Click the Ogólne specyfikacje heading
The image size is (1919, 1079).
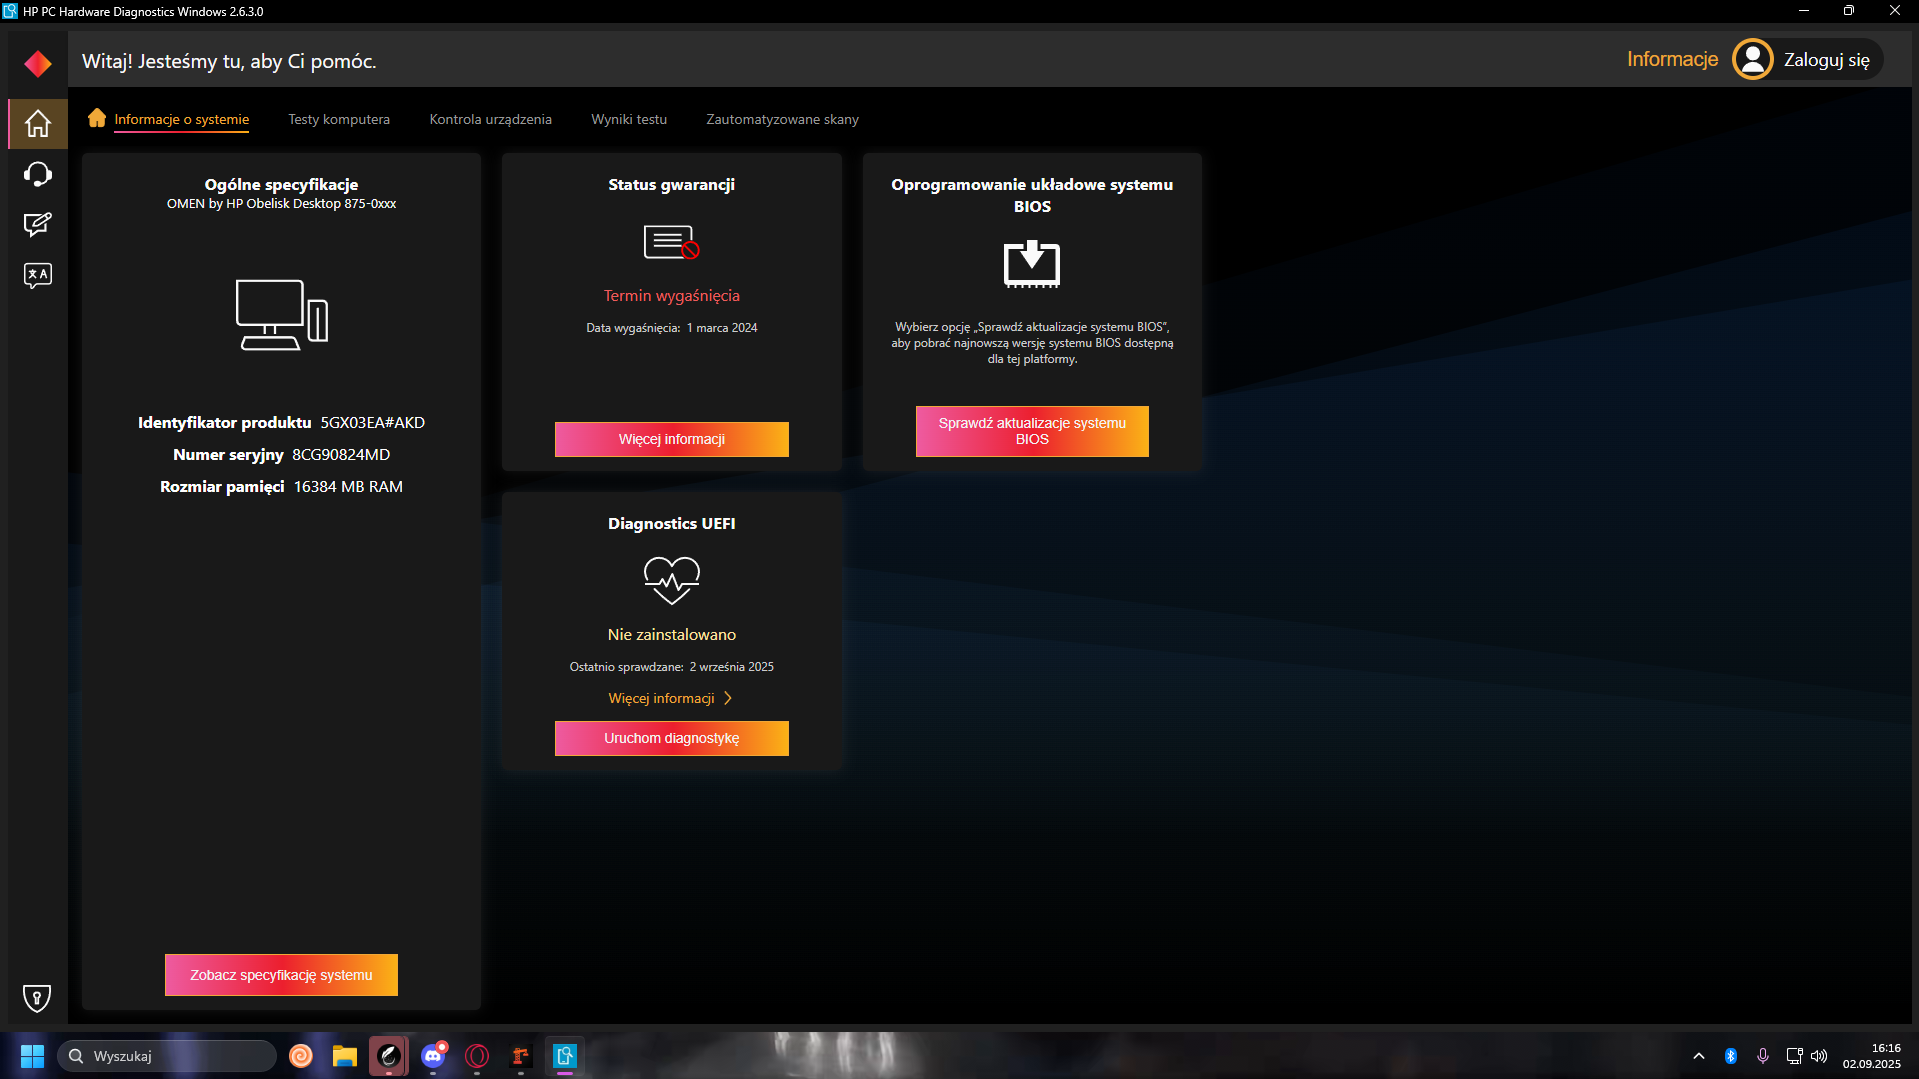click(x=281, y=184)
